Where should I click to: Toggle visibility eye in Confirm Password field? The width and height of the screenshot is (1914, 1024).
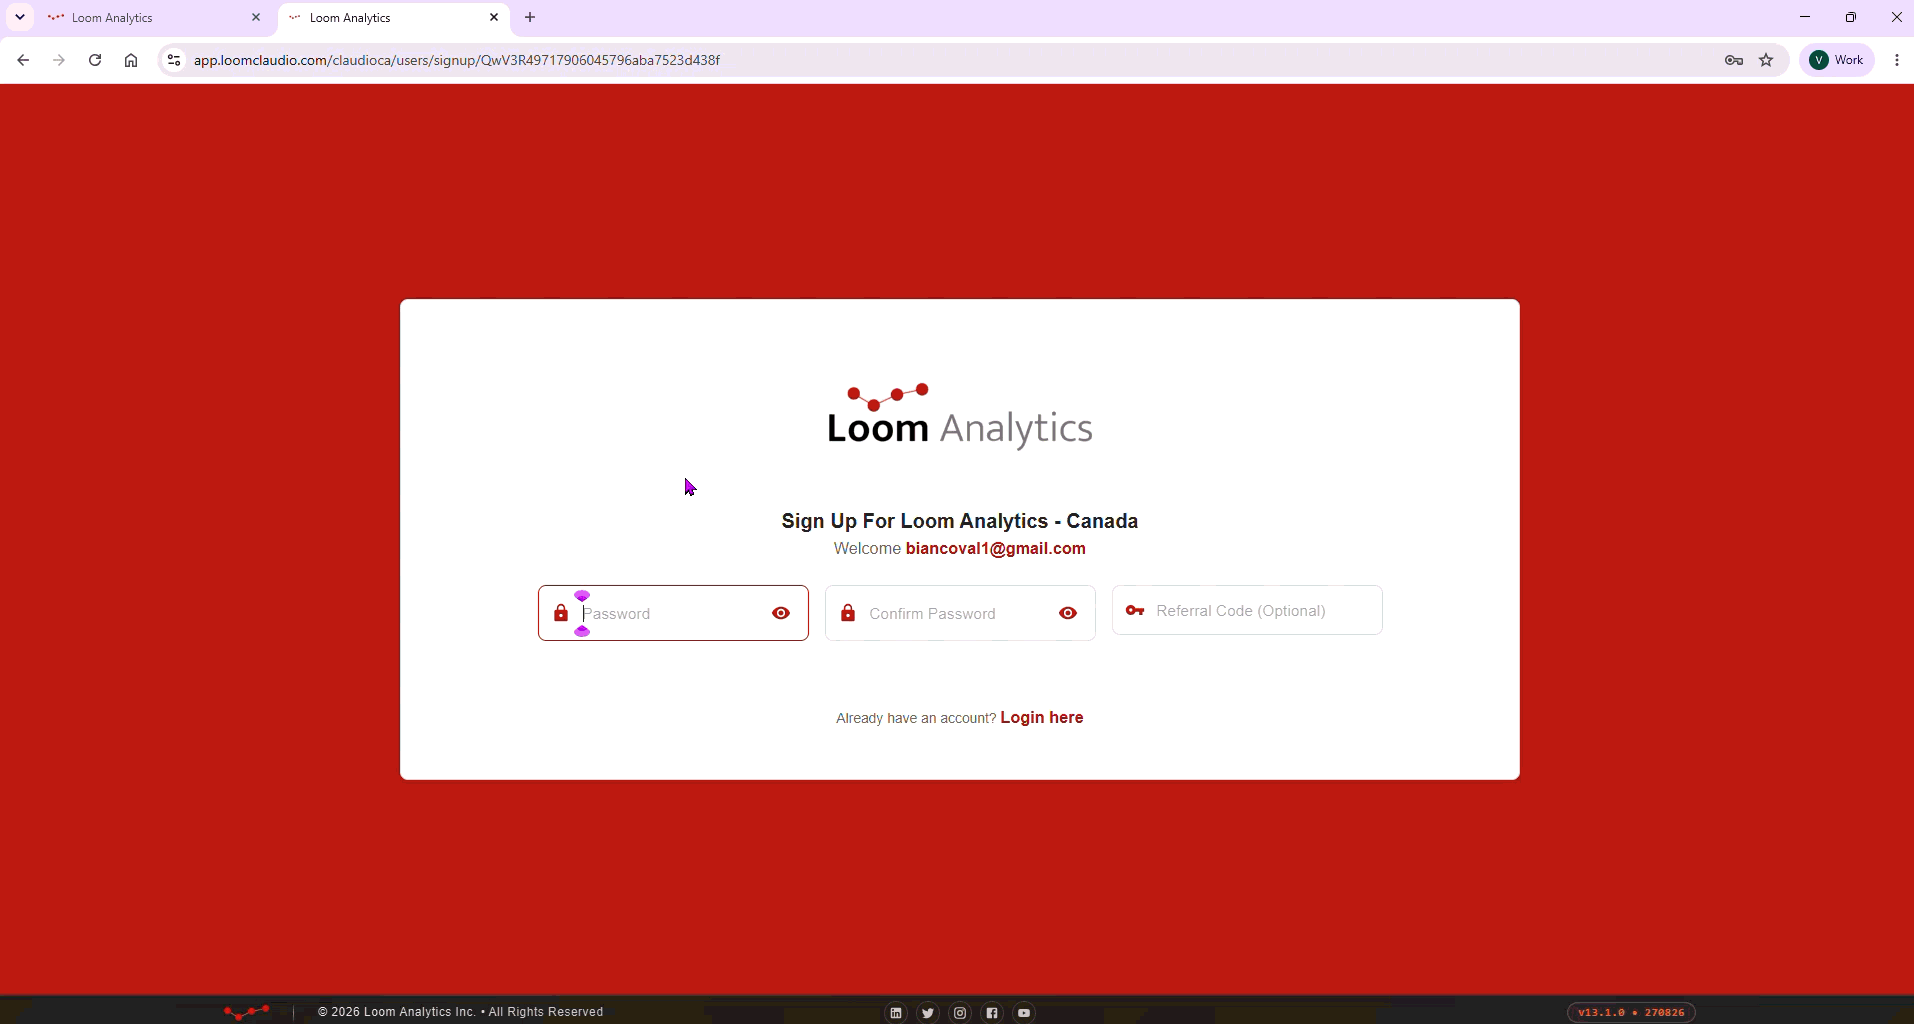[x=1068, y=613]
